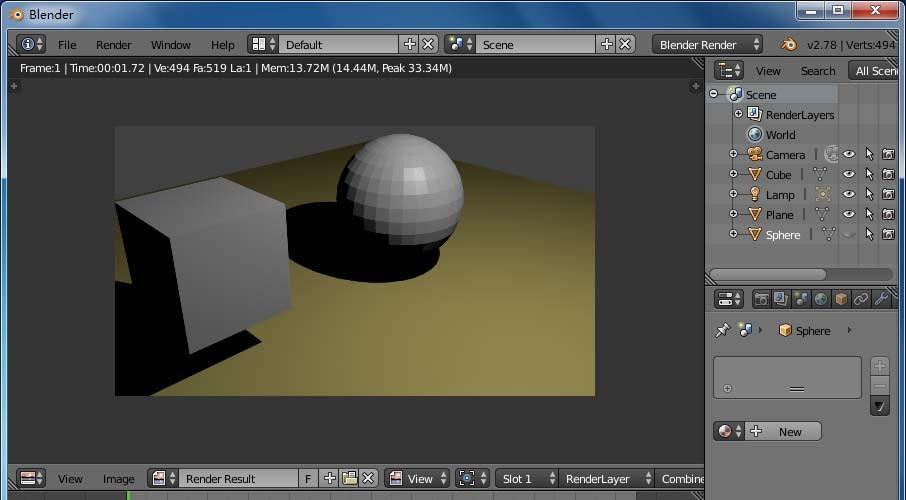Add a new screen layout

(x=410, y=45)
